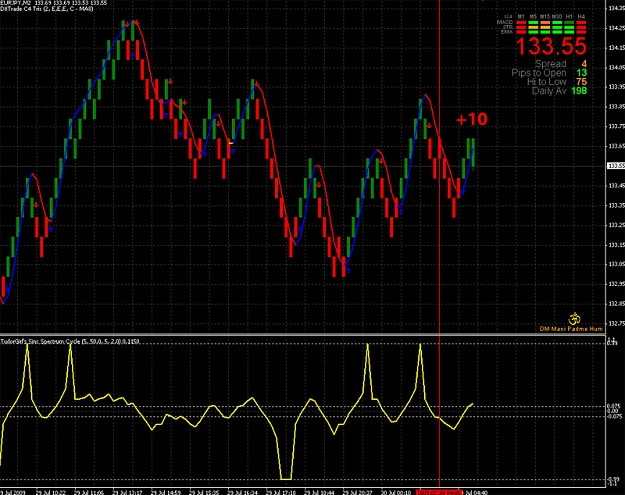
Task: Select the green 13 Pips to Open value
Action: (x=582, y=73)
